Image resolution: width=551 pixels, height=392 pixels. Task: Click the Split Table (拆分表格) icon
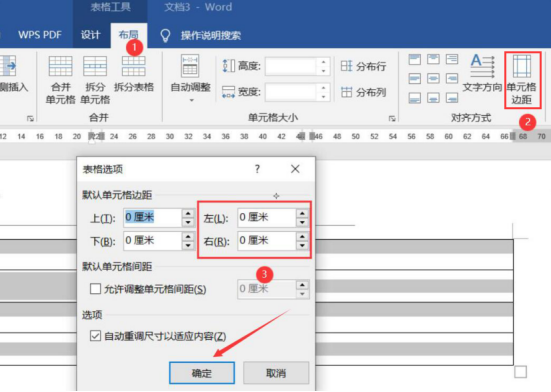(134, 66)
